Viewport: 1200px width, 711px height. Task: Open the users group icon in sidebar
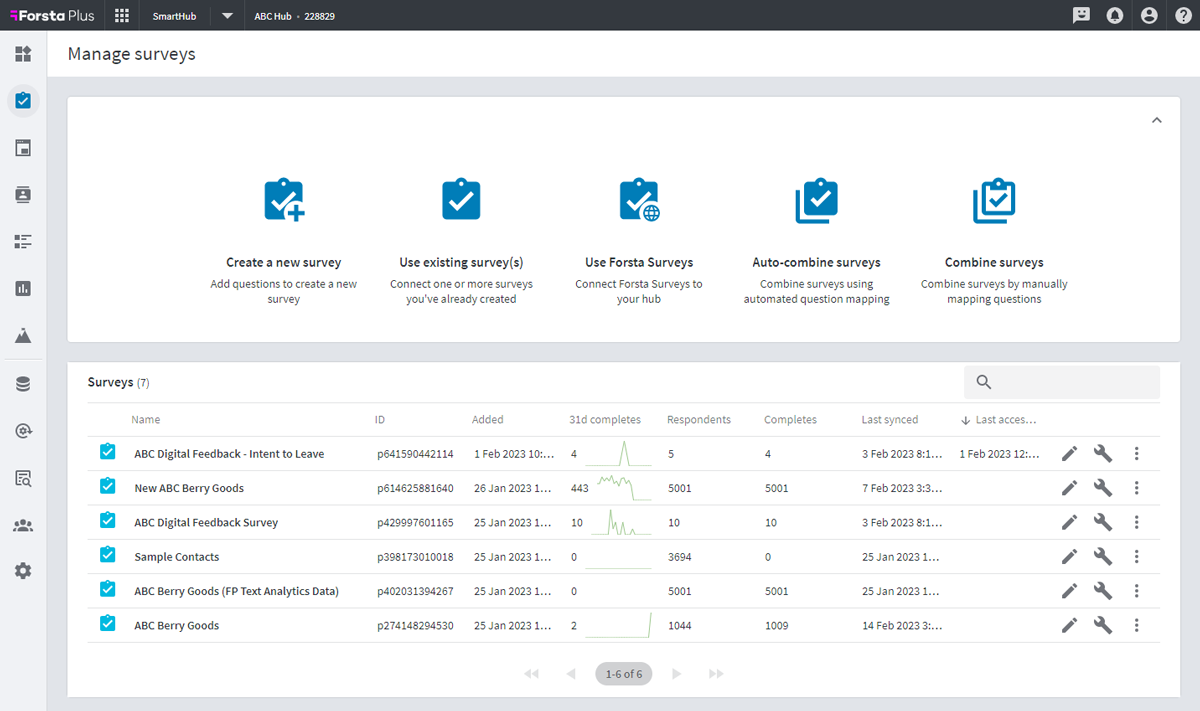click(23, 525)
